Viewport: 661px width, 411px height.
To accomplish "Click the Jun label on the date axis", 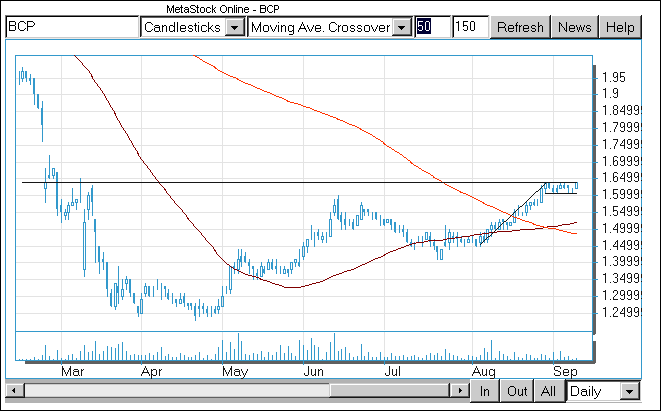I will [x=314, y=371].
